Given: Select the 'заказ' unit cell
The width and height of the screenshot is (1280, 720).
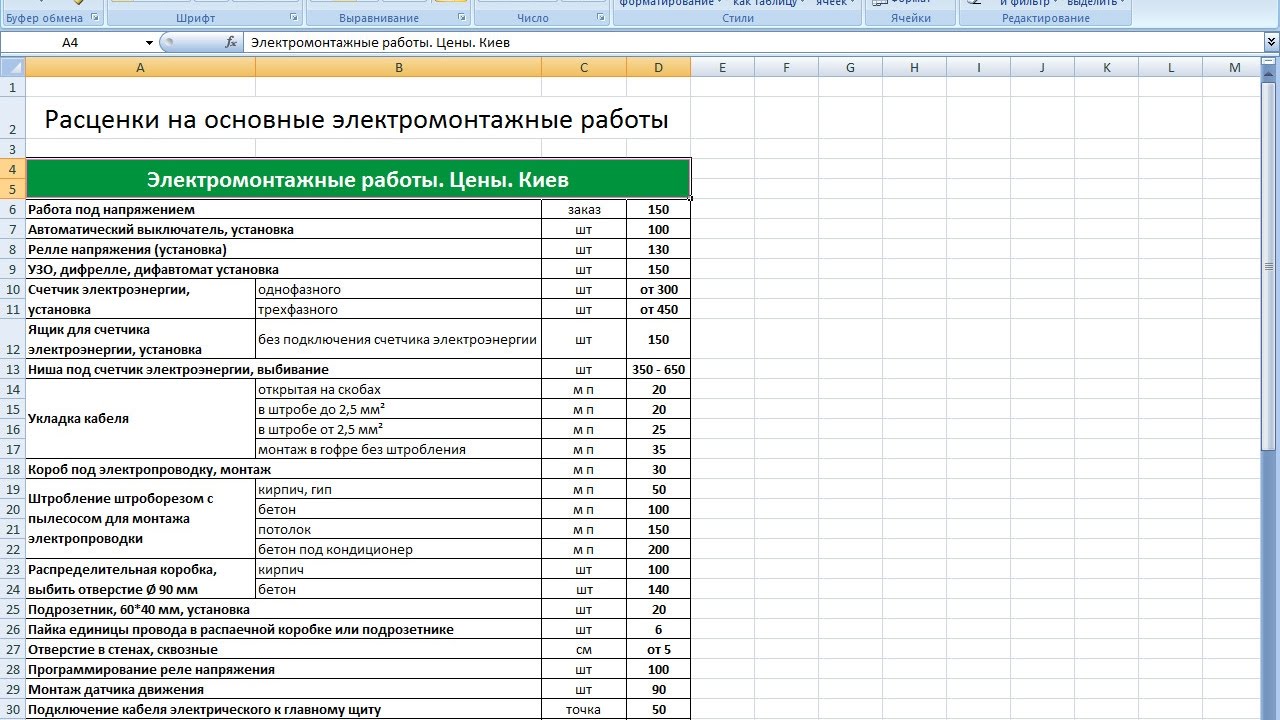Looking at the screenshot, I should (584, 209).
